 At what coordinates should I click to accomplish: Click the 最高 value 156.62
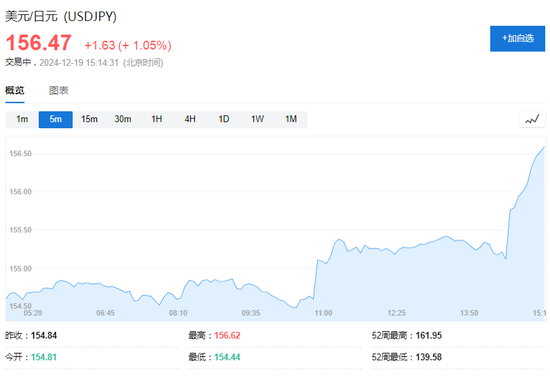click(227, 336)
